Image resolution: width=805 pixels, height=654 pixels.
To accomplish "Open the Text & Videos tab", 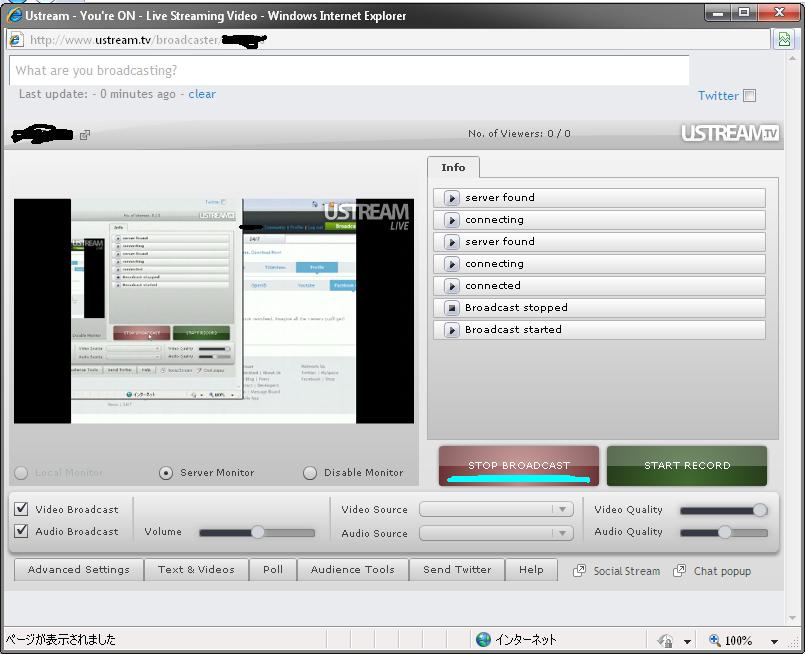I will tap(196, 570).
